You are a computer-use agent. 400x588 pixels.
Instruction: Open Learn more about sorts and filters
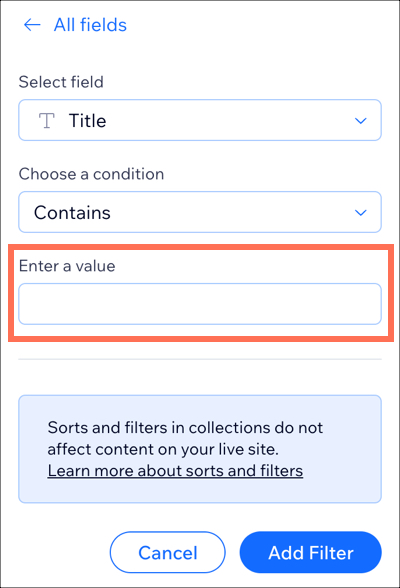175,471
